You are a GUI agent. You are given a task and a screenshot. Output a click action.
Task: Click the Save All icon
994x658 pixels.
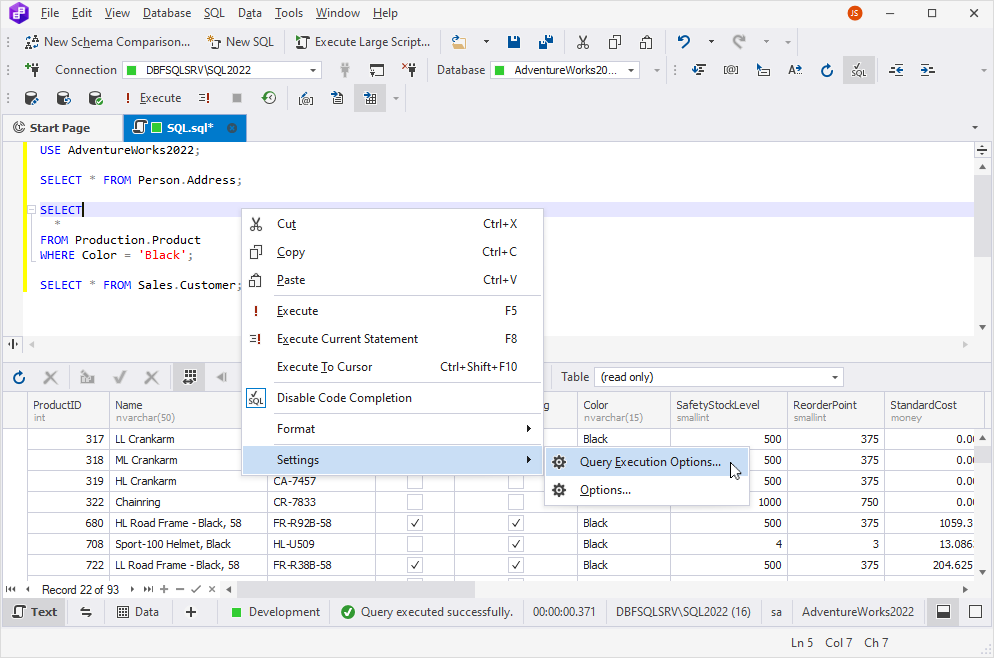(545, 42)
